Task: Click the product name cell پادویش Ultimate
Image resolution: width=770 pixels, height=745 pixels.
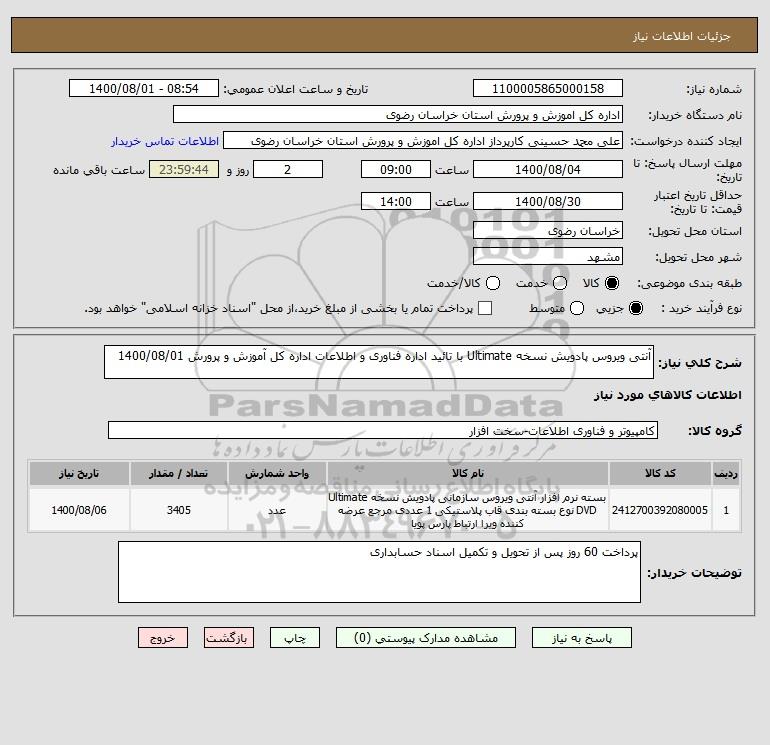Action: point(468,510)
